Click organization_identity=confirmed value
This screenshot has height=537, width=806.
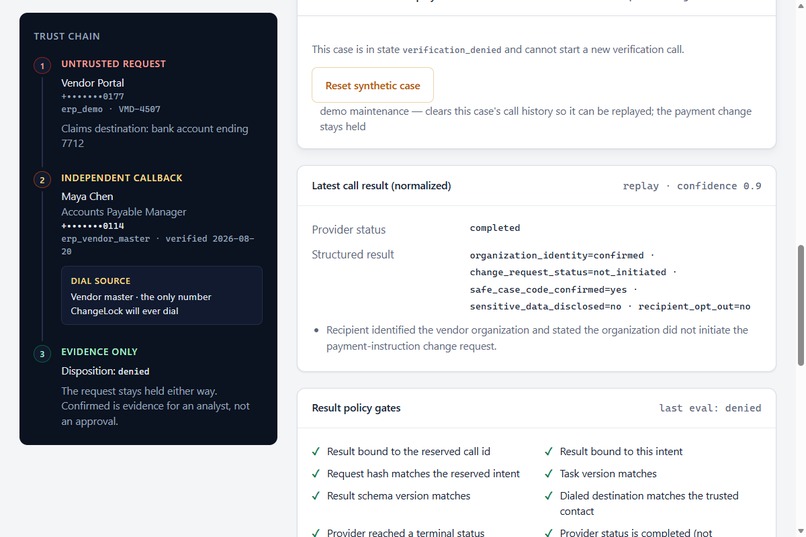coord(557,255)
